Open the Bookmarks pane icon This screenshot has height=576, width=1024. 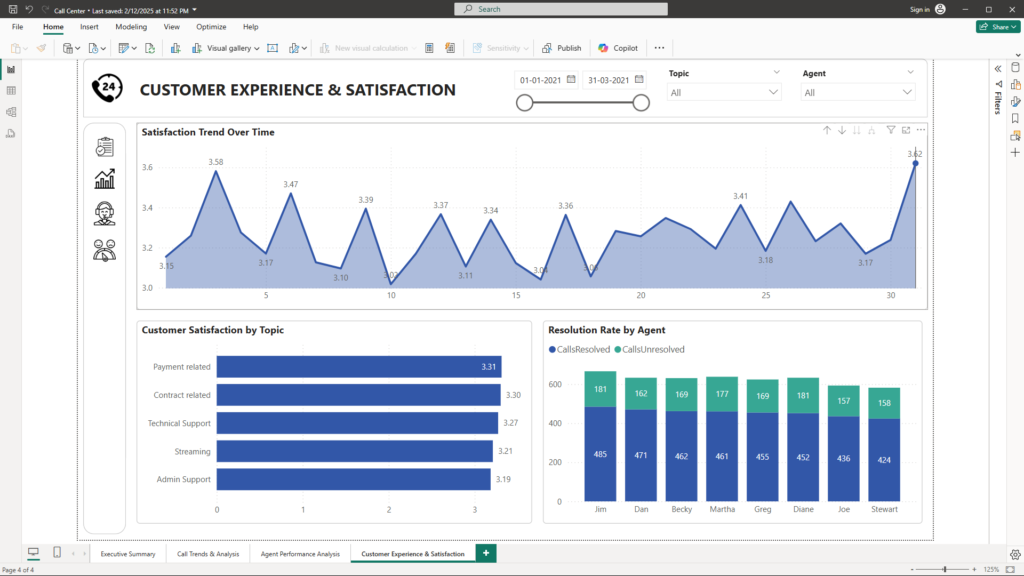click(x=1015, y=118)
